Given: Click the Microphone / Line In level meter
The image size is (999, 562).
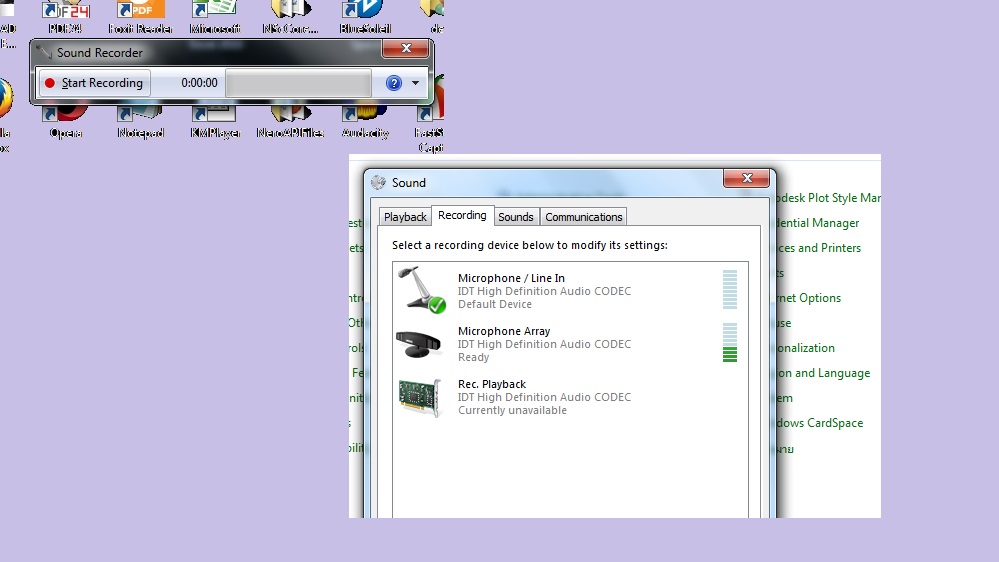Looking at the screenshot, I should coord(730,289).
